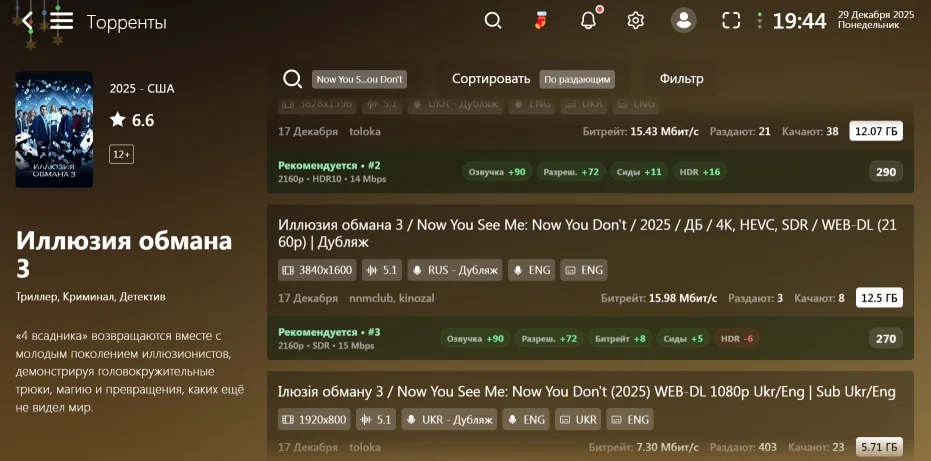Image resolution: width=931 pixels, height=461 pixels.
Task: Click the RUS - Дубляж audio tag
Action: 455,270
